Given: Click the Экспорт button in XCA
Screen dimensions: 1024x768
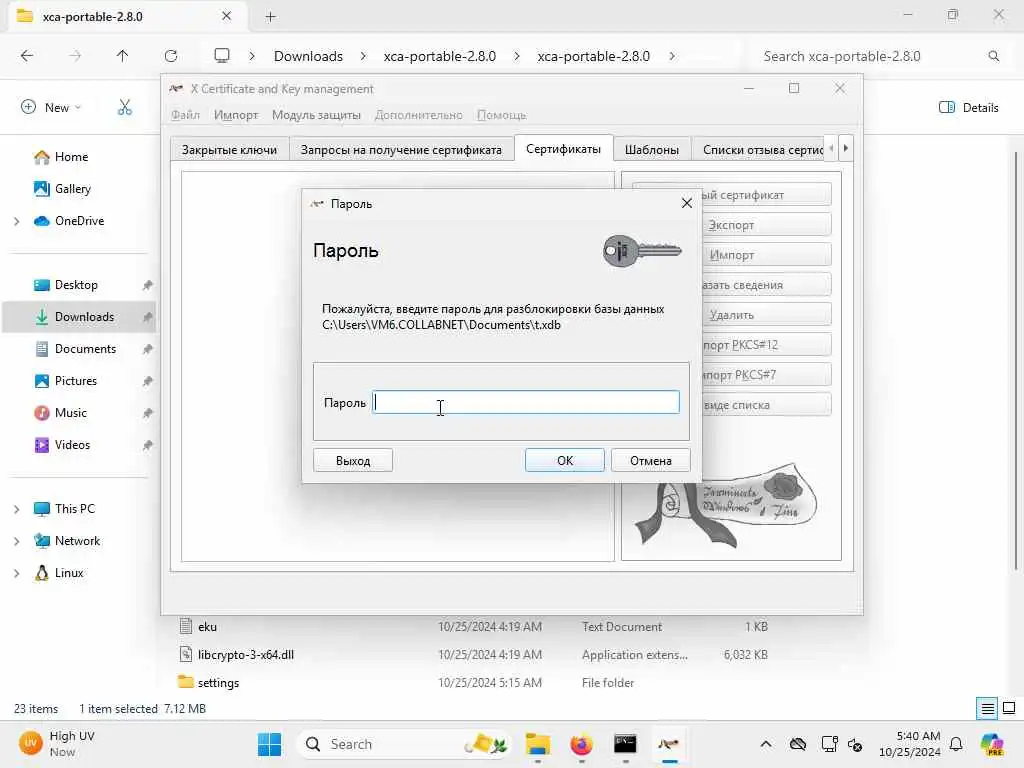Looking at the screenshot, I should (766, 225).
